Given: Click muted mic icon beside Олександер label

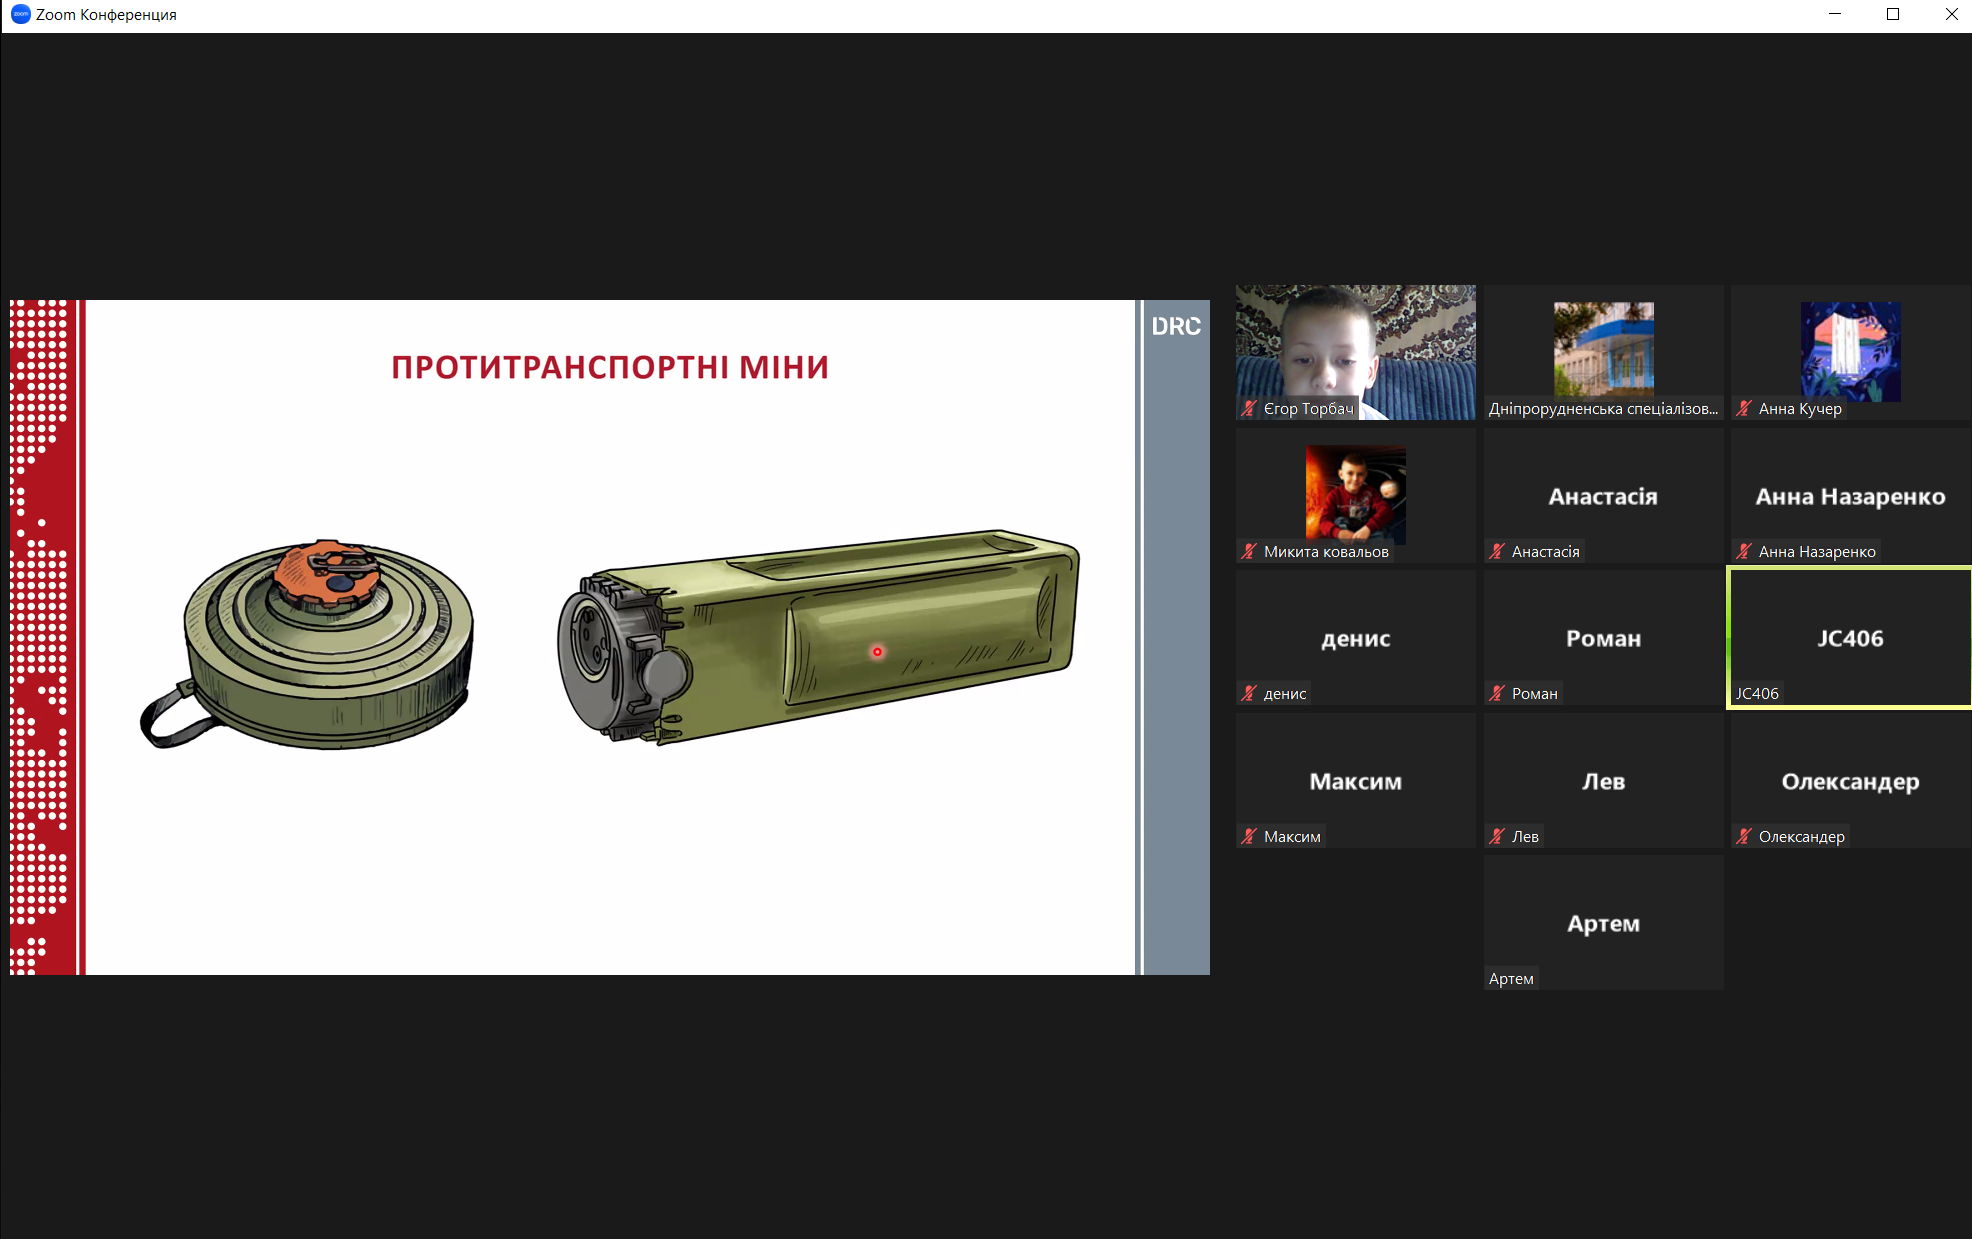Looking at the screenshot, I should pyautogui.click(x=1744, y=836).
